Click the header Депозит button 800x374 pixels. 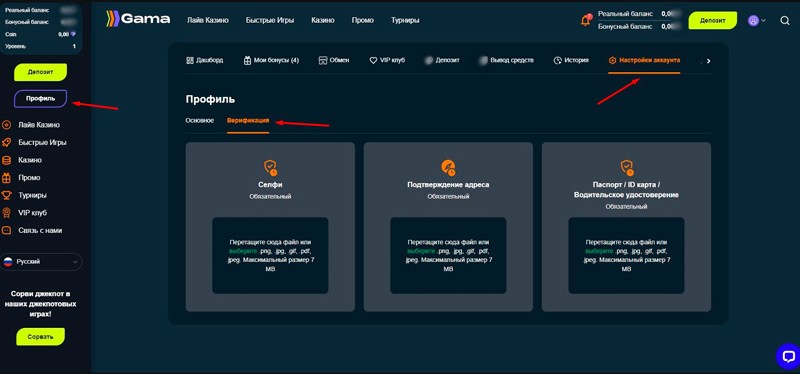point(713,20)
